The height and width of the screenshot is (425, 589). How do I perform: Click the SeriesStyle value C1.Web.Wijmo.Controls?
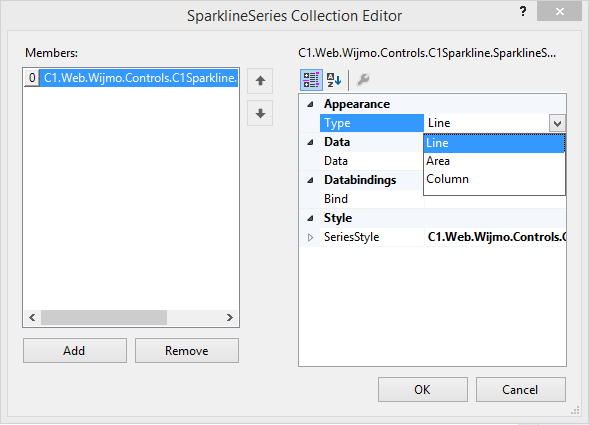[495, 237]
